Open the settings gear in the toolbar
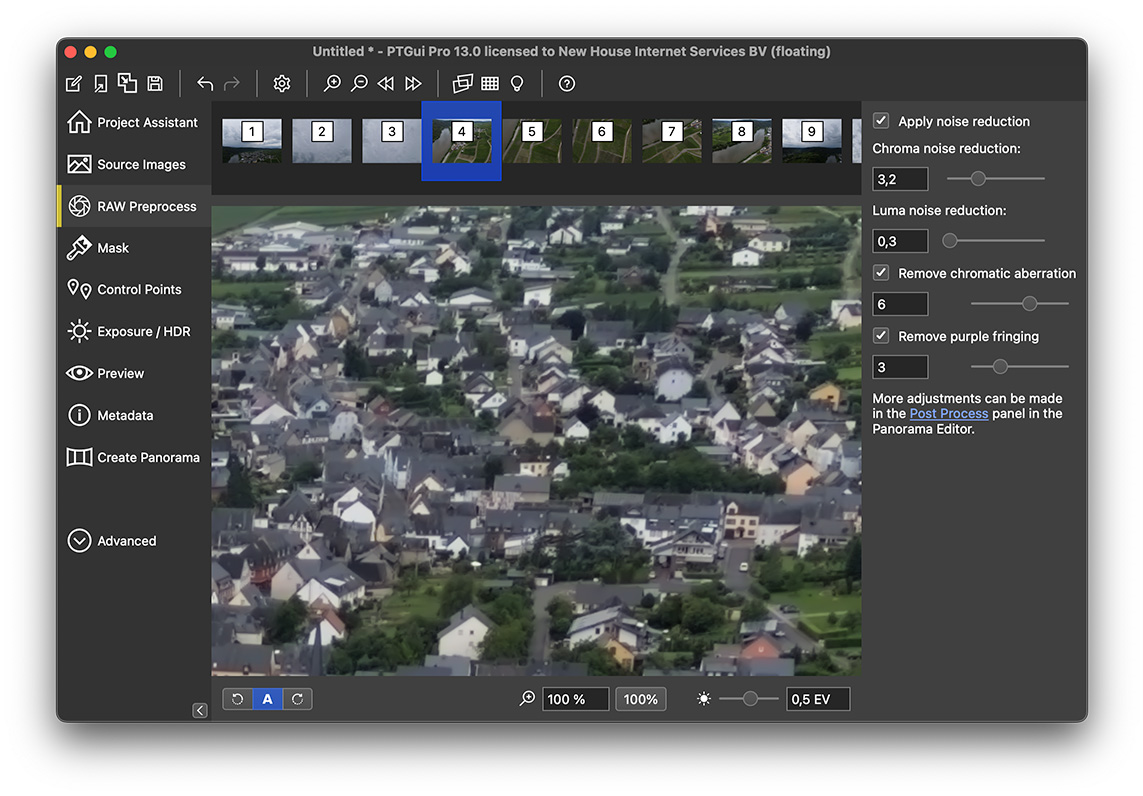 [x=281, y=84]
